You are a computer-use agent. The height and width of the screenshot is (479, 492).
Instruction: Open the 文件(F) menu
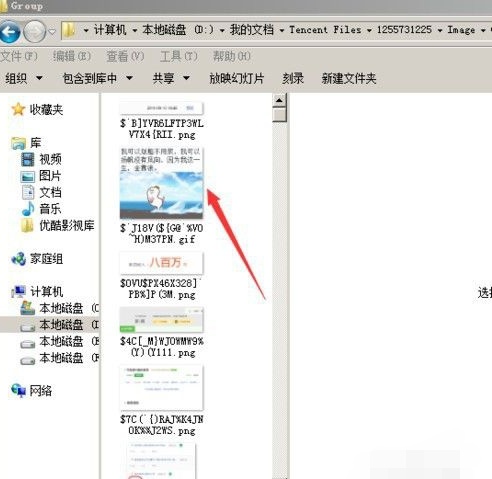19,56
